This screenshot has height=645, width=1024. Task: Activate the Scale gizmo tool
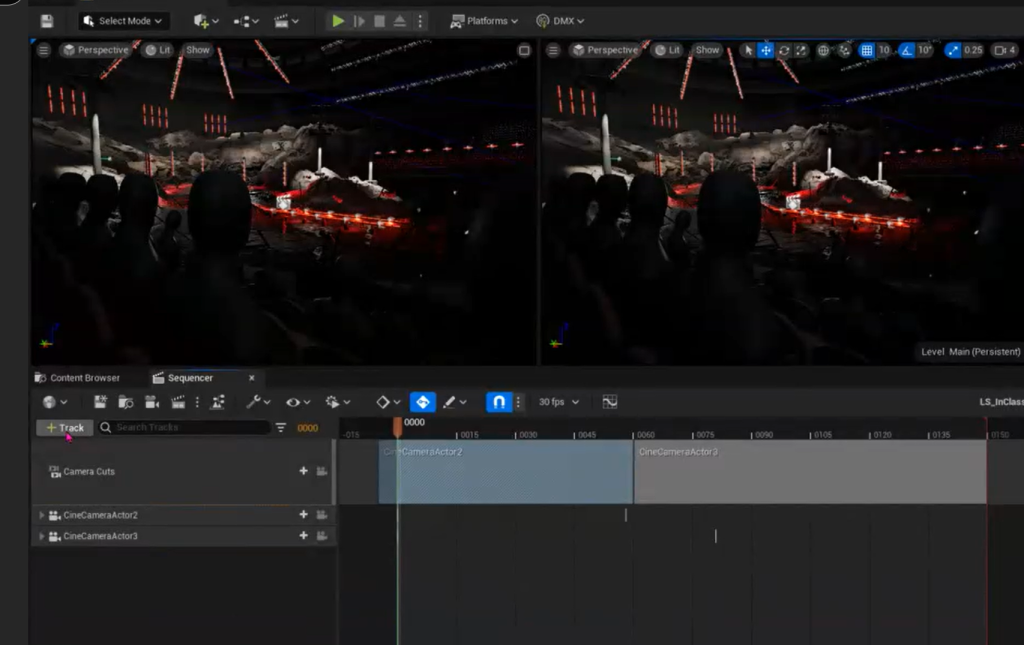pyautogui.click(x=801, y=50)
